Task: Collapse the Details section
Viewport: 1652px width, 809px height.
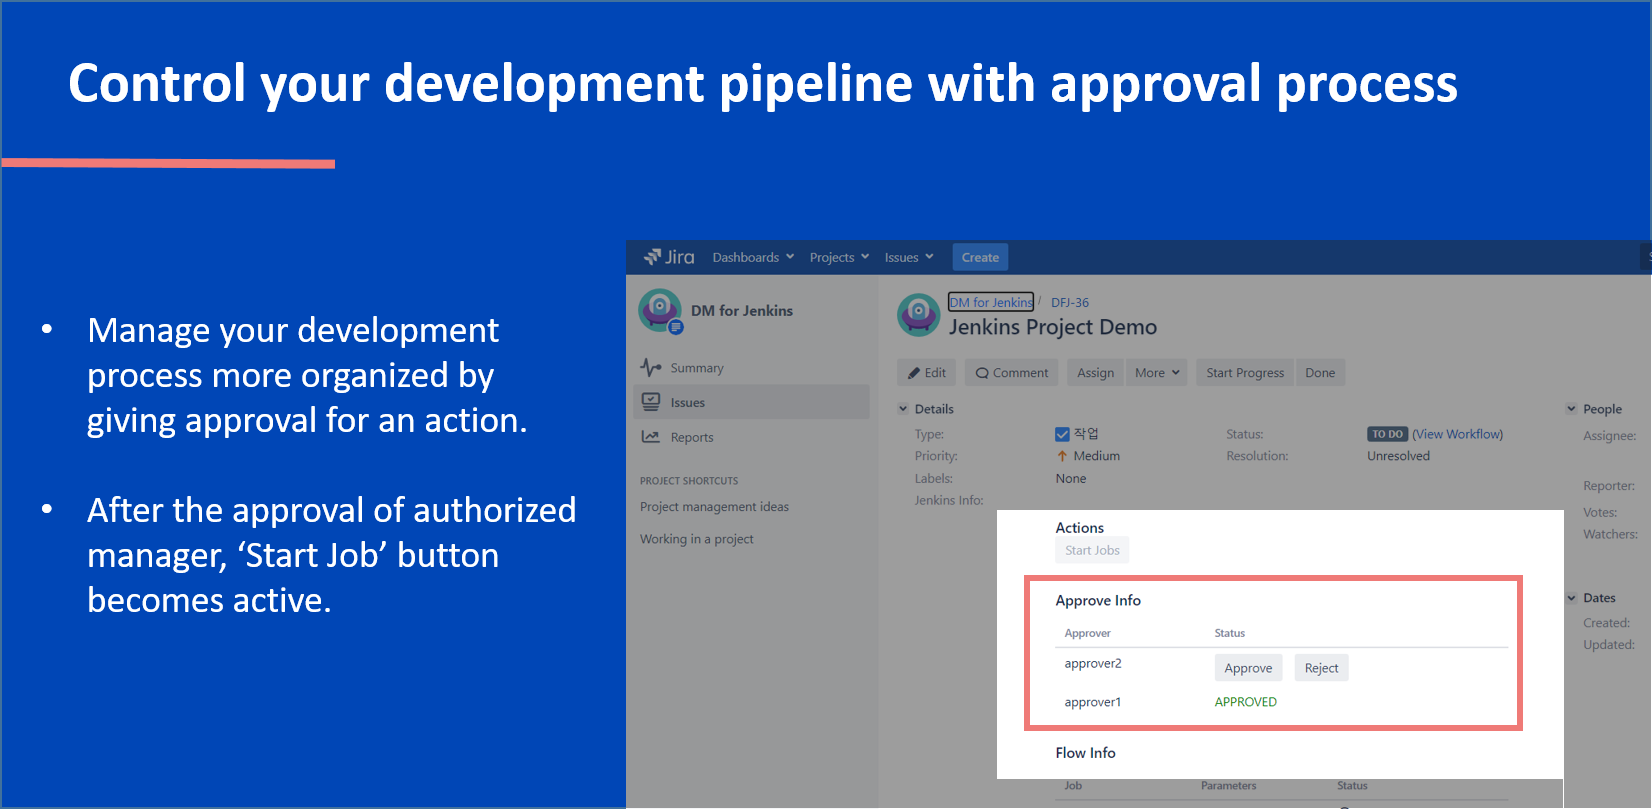Action: 903,409
